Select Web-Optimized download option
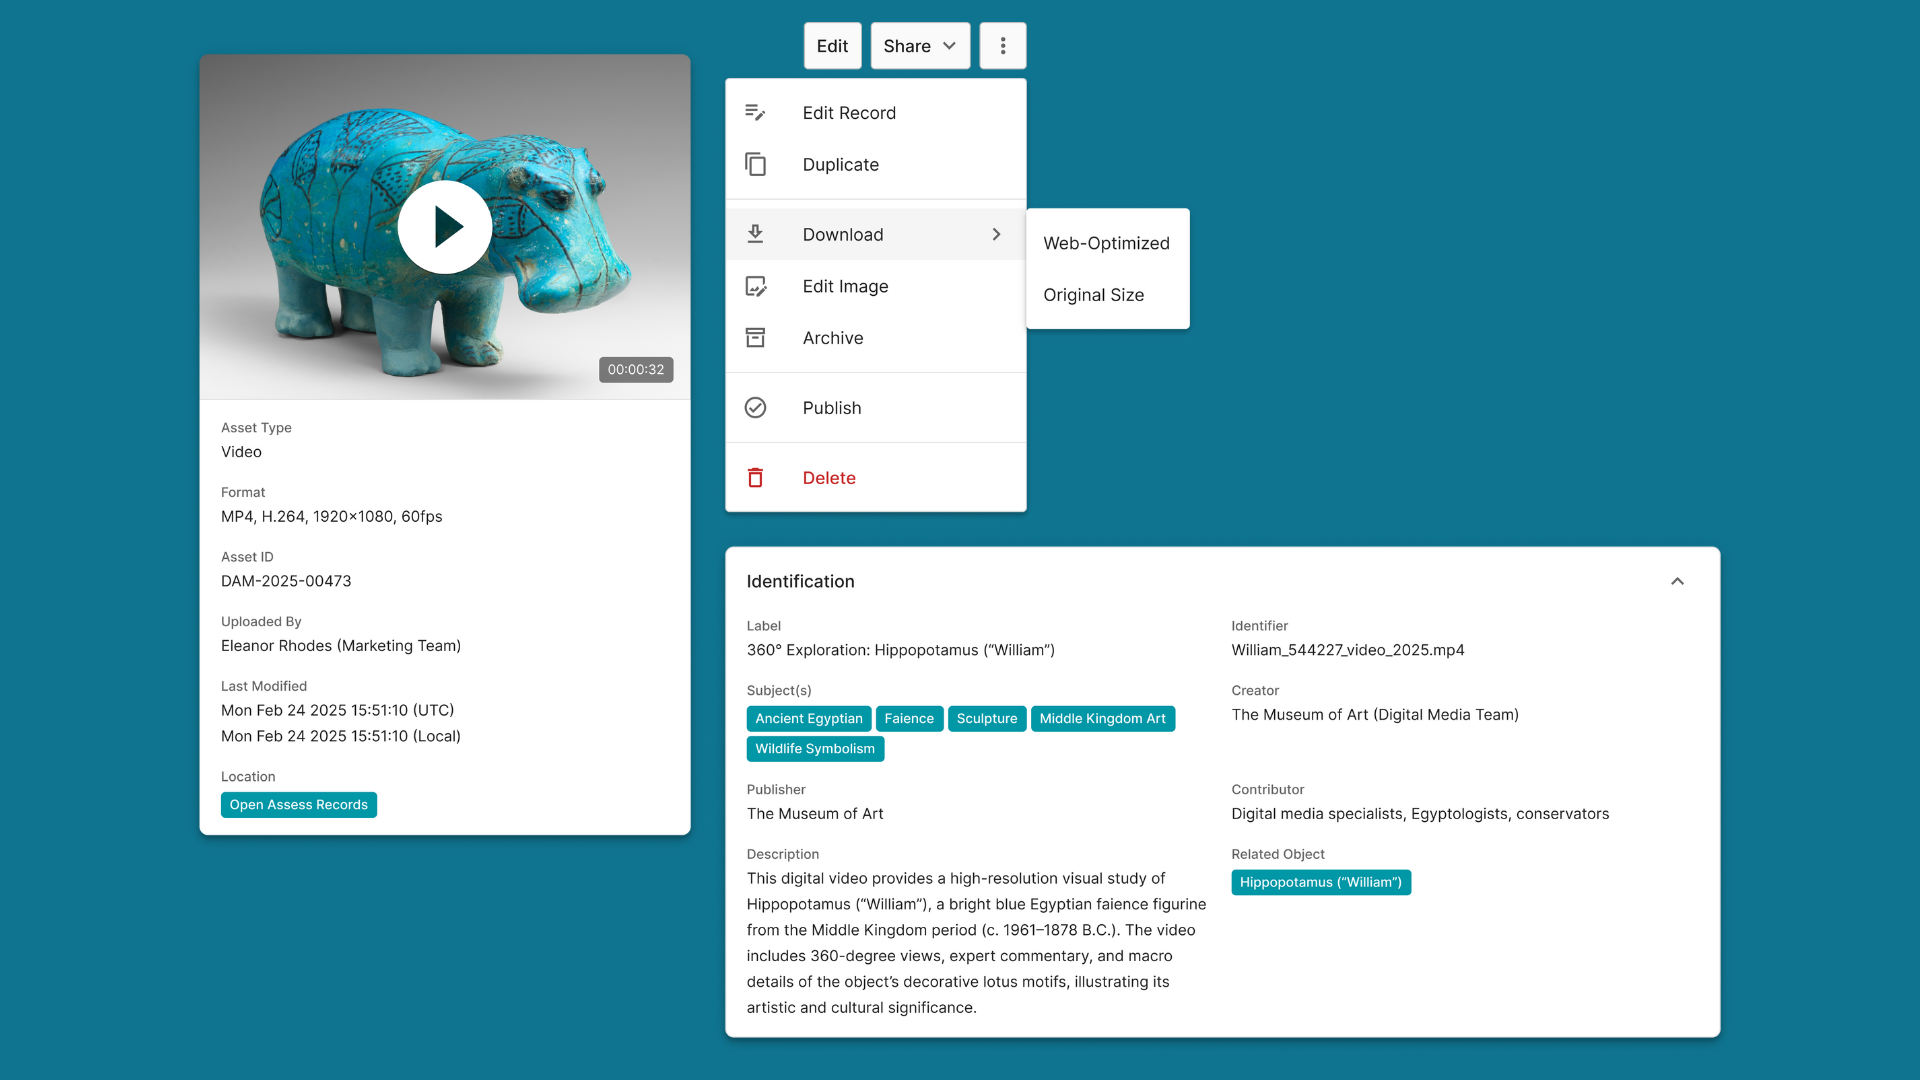The height and width of the screenshot is (1080, 1920). (x=1106, y=243)
